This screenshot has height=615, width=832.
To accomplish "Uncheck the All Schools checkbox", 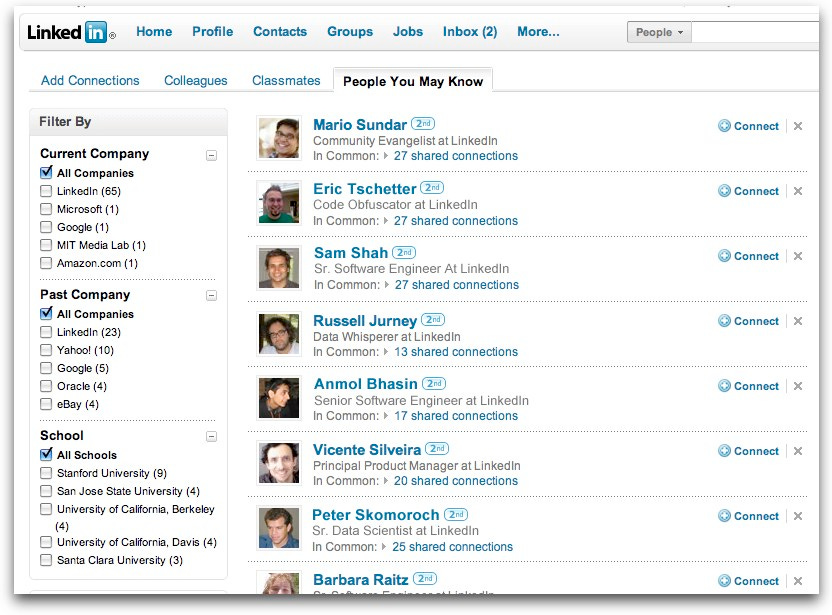I will (x=46, y=455).
